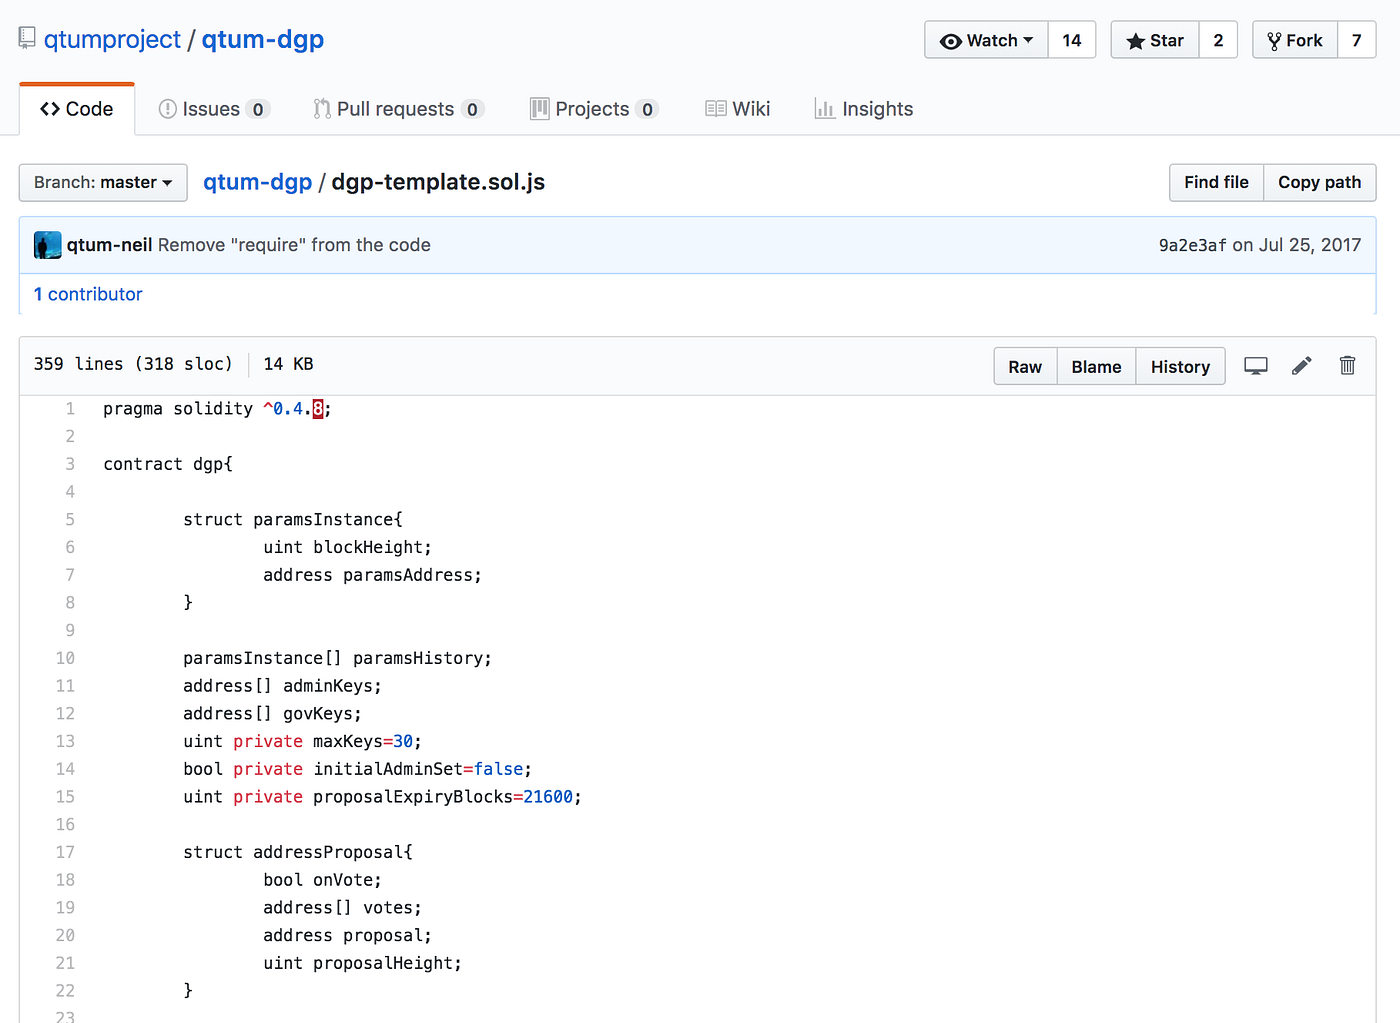Fork the repository

tap(1295, 40)
